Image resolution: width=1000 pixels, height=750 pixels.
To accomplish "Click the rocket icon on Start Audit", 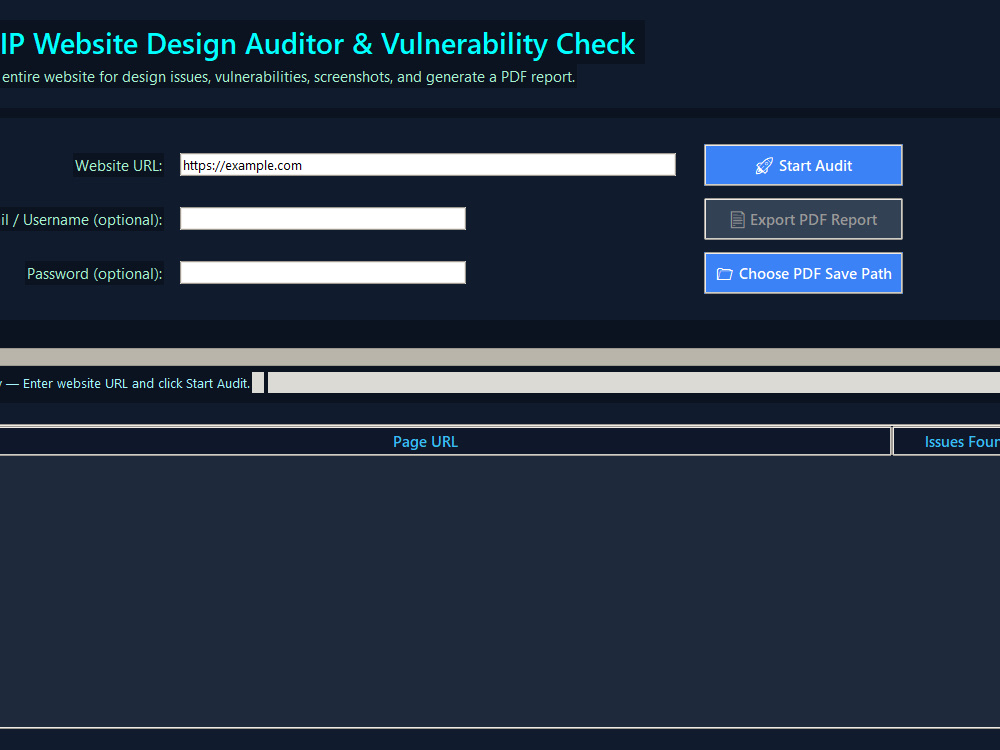I will [x=764, y=166].
